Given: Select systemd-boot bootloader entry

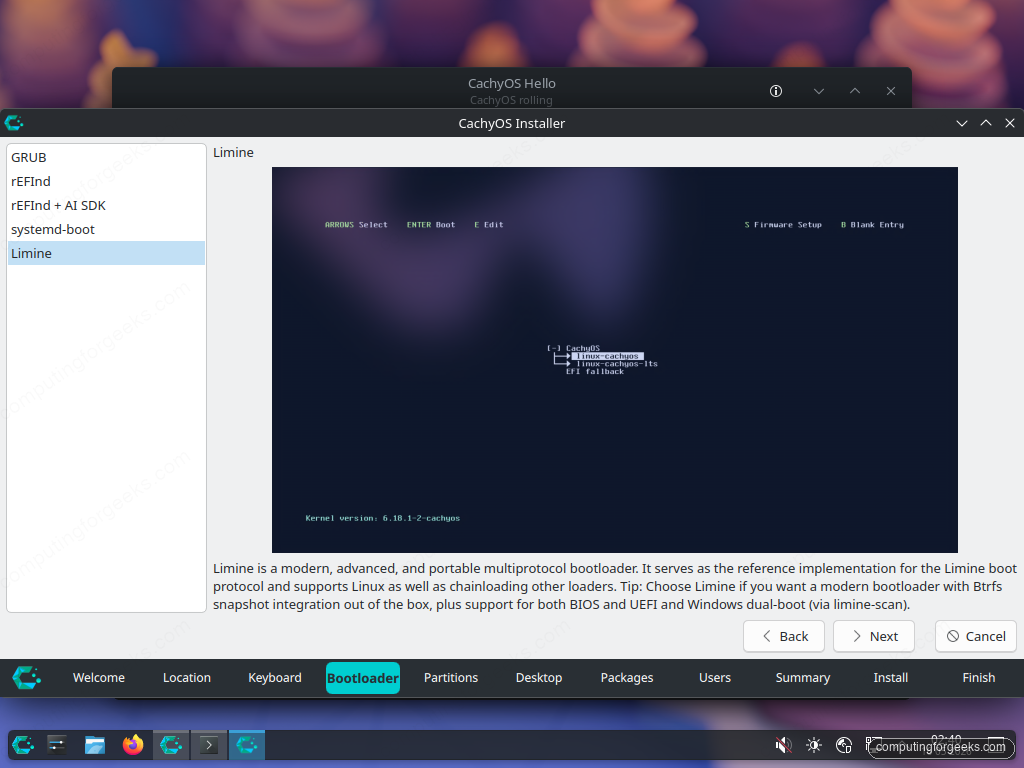Looking at the screenshot, I should coord(106,229).
